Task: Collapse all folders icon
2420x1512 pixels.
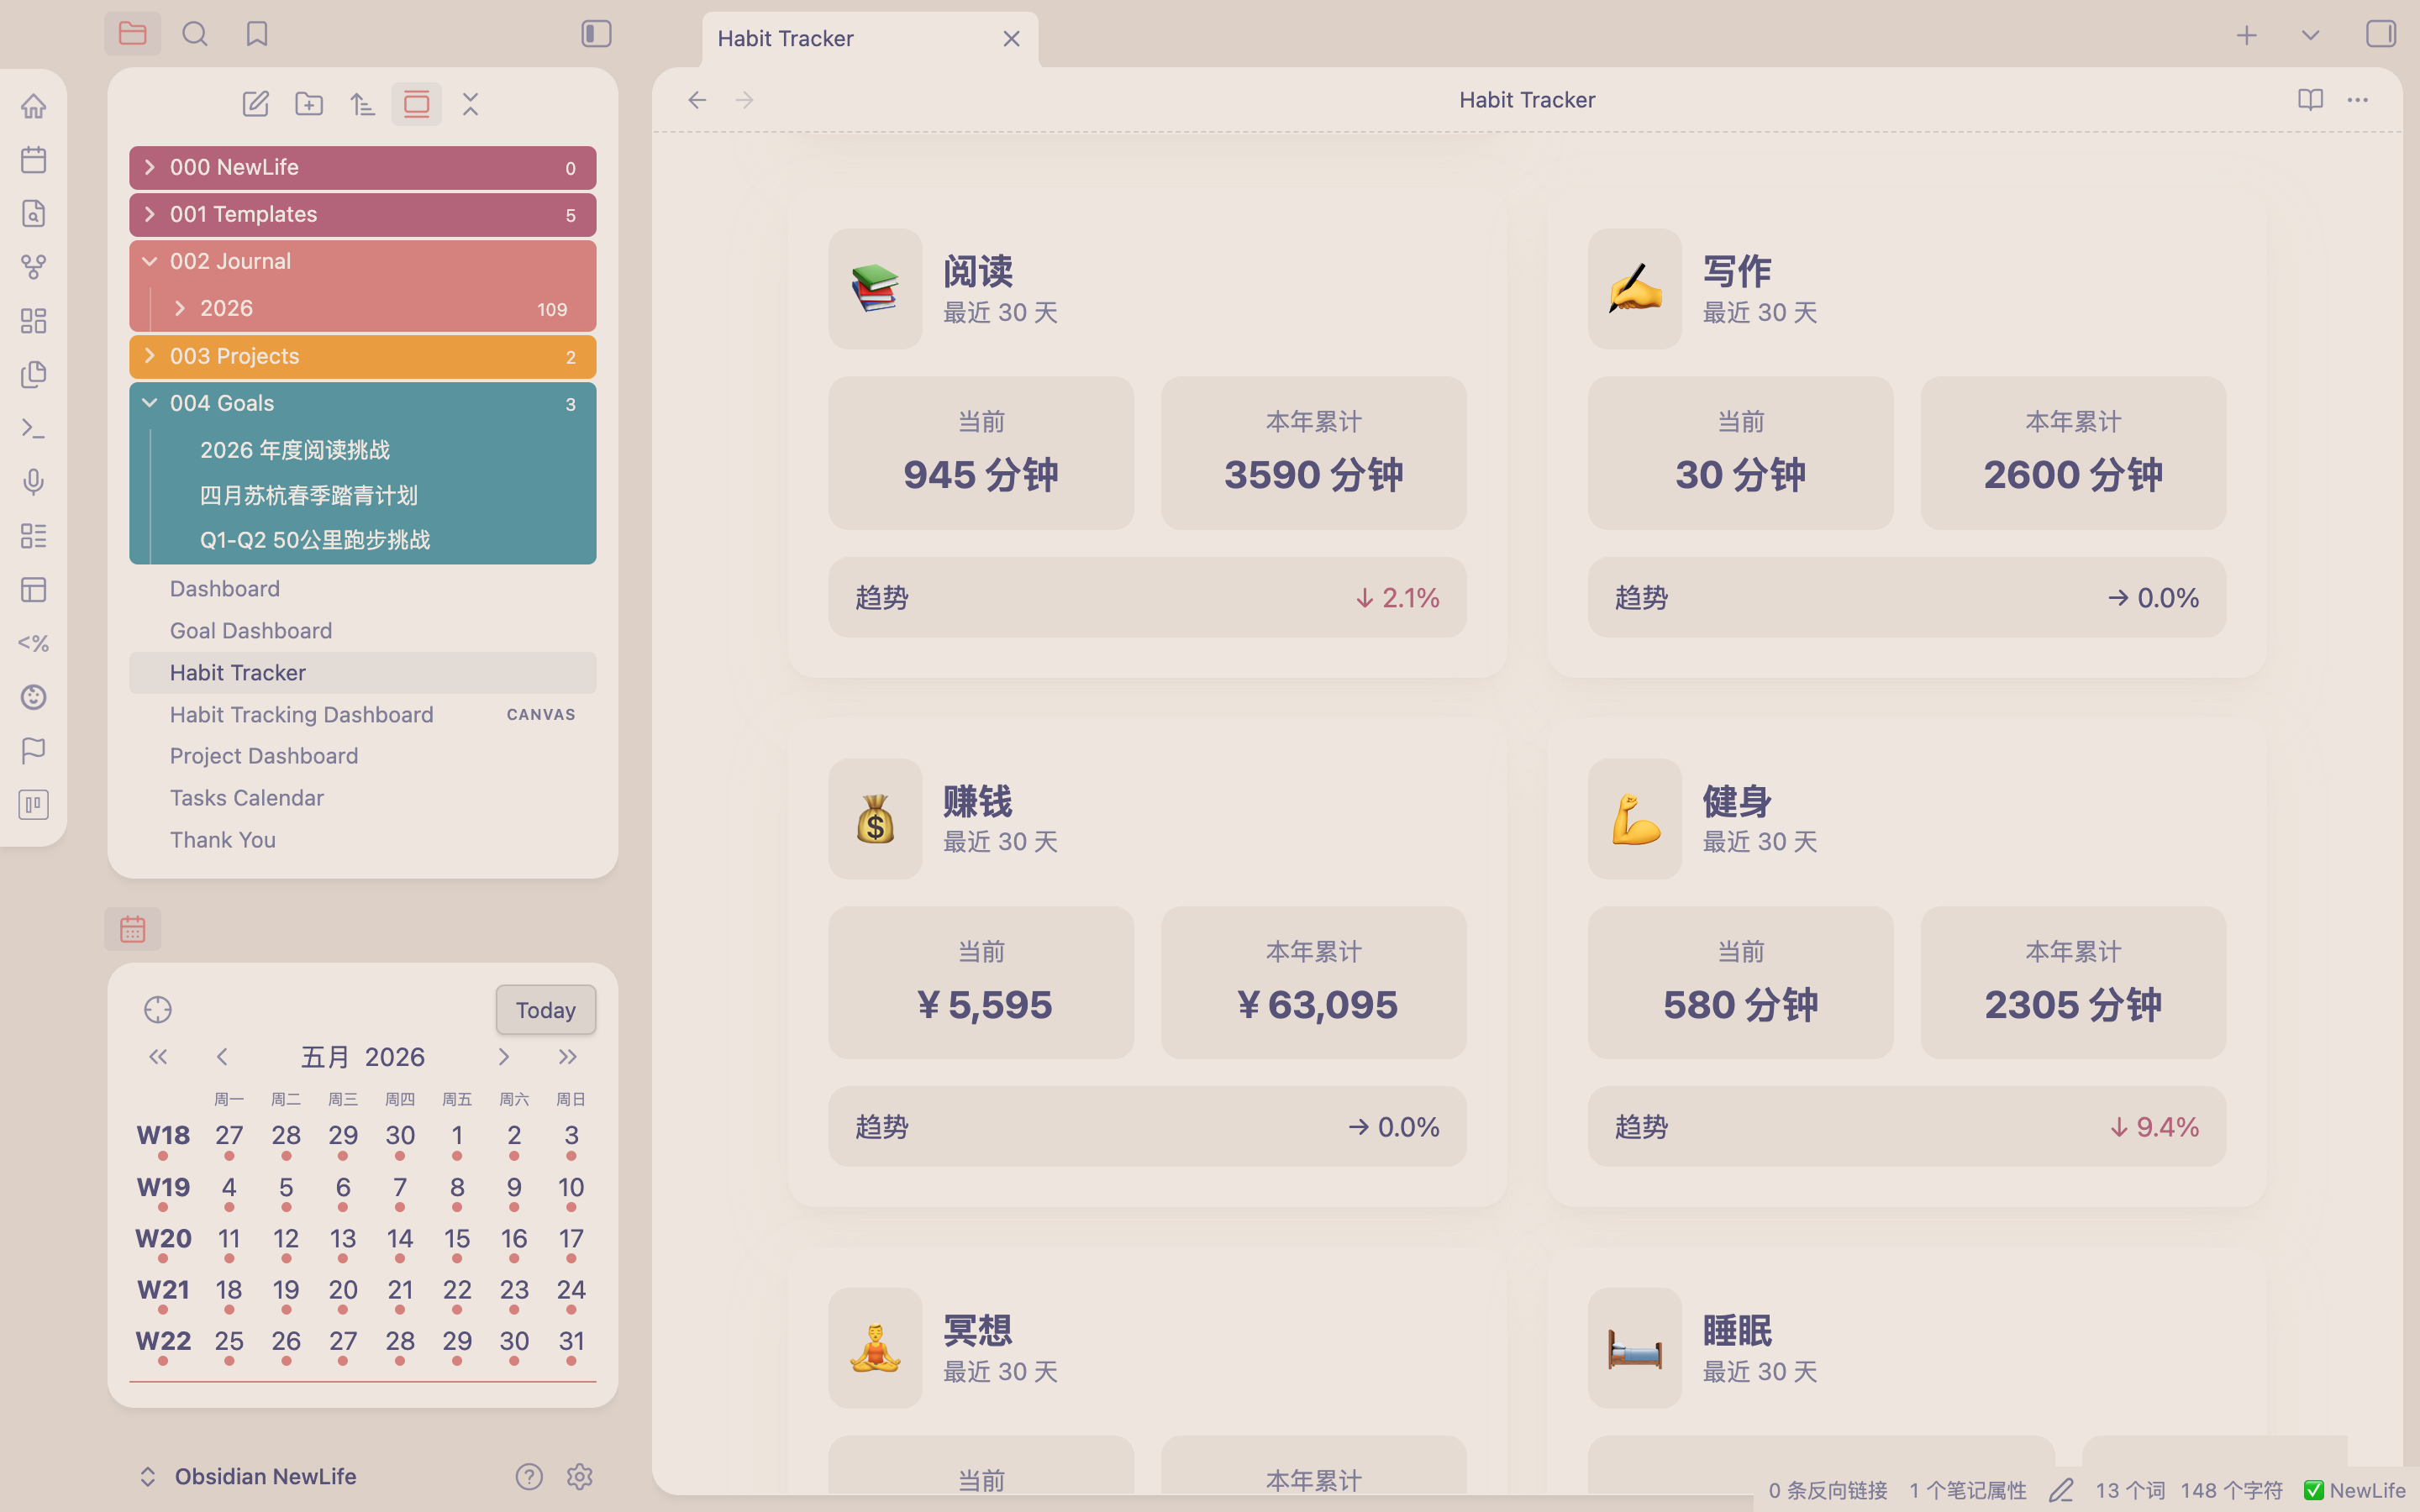Action: (x=470, y=104)
